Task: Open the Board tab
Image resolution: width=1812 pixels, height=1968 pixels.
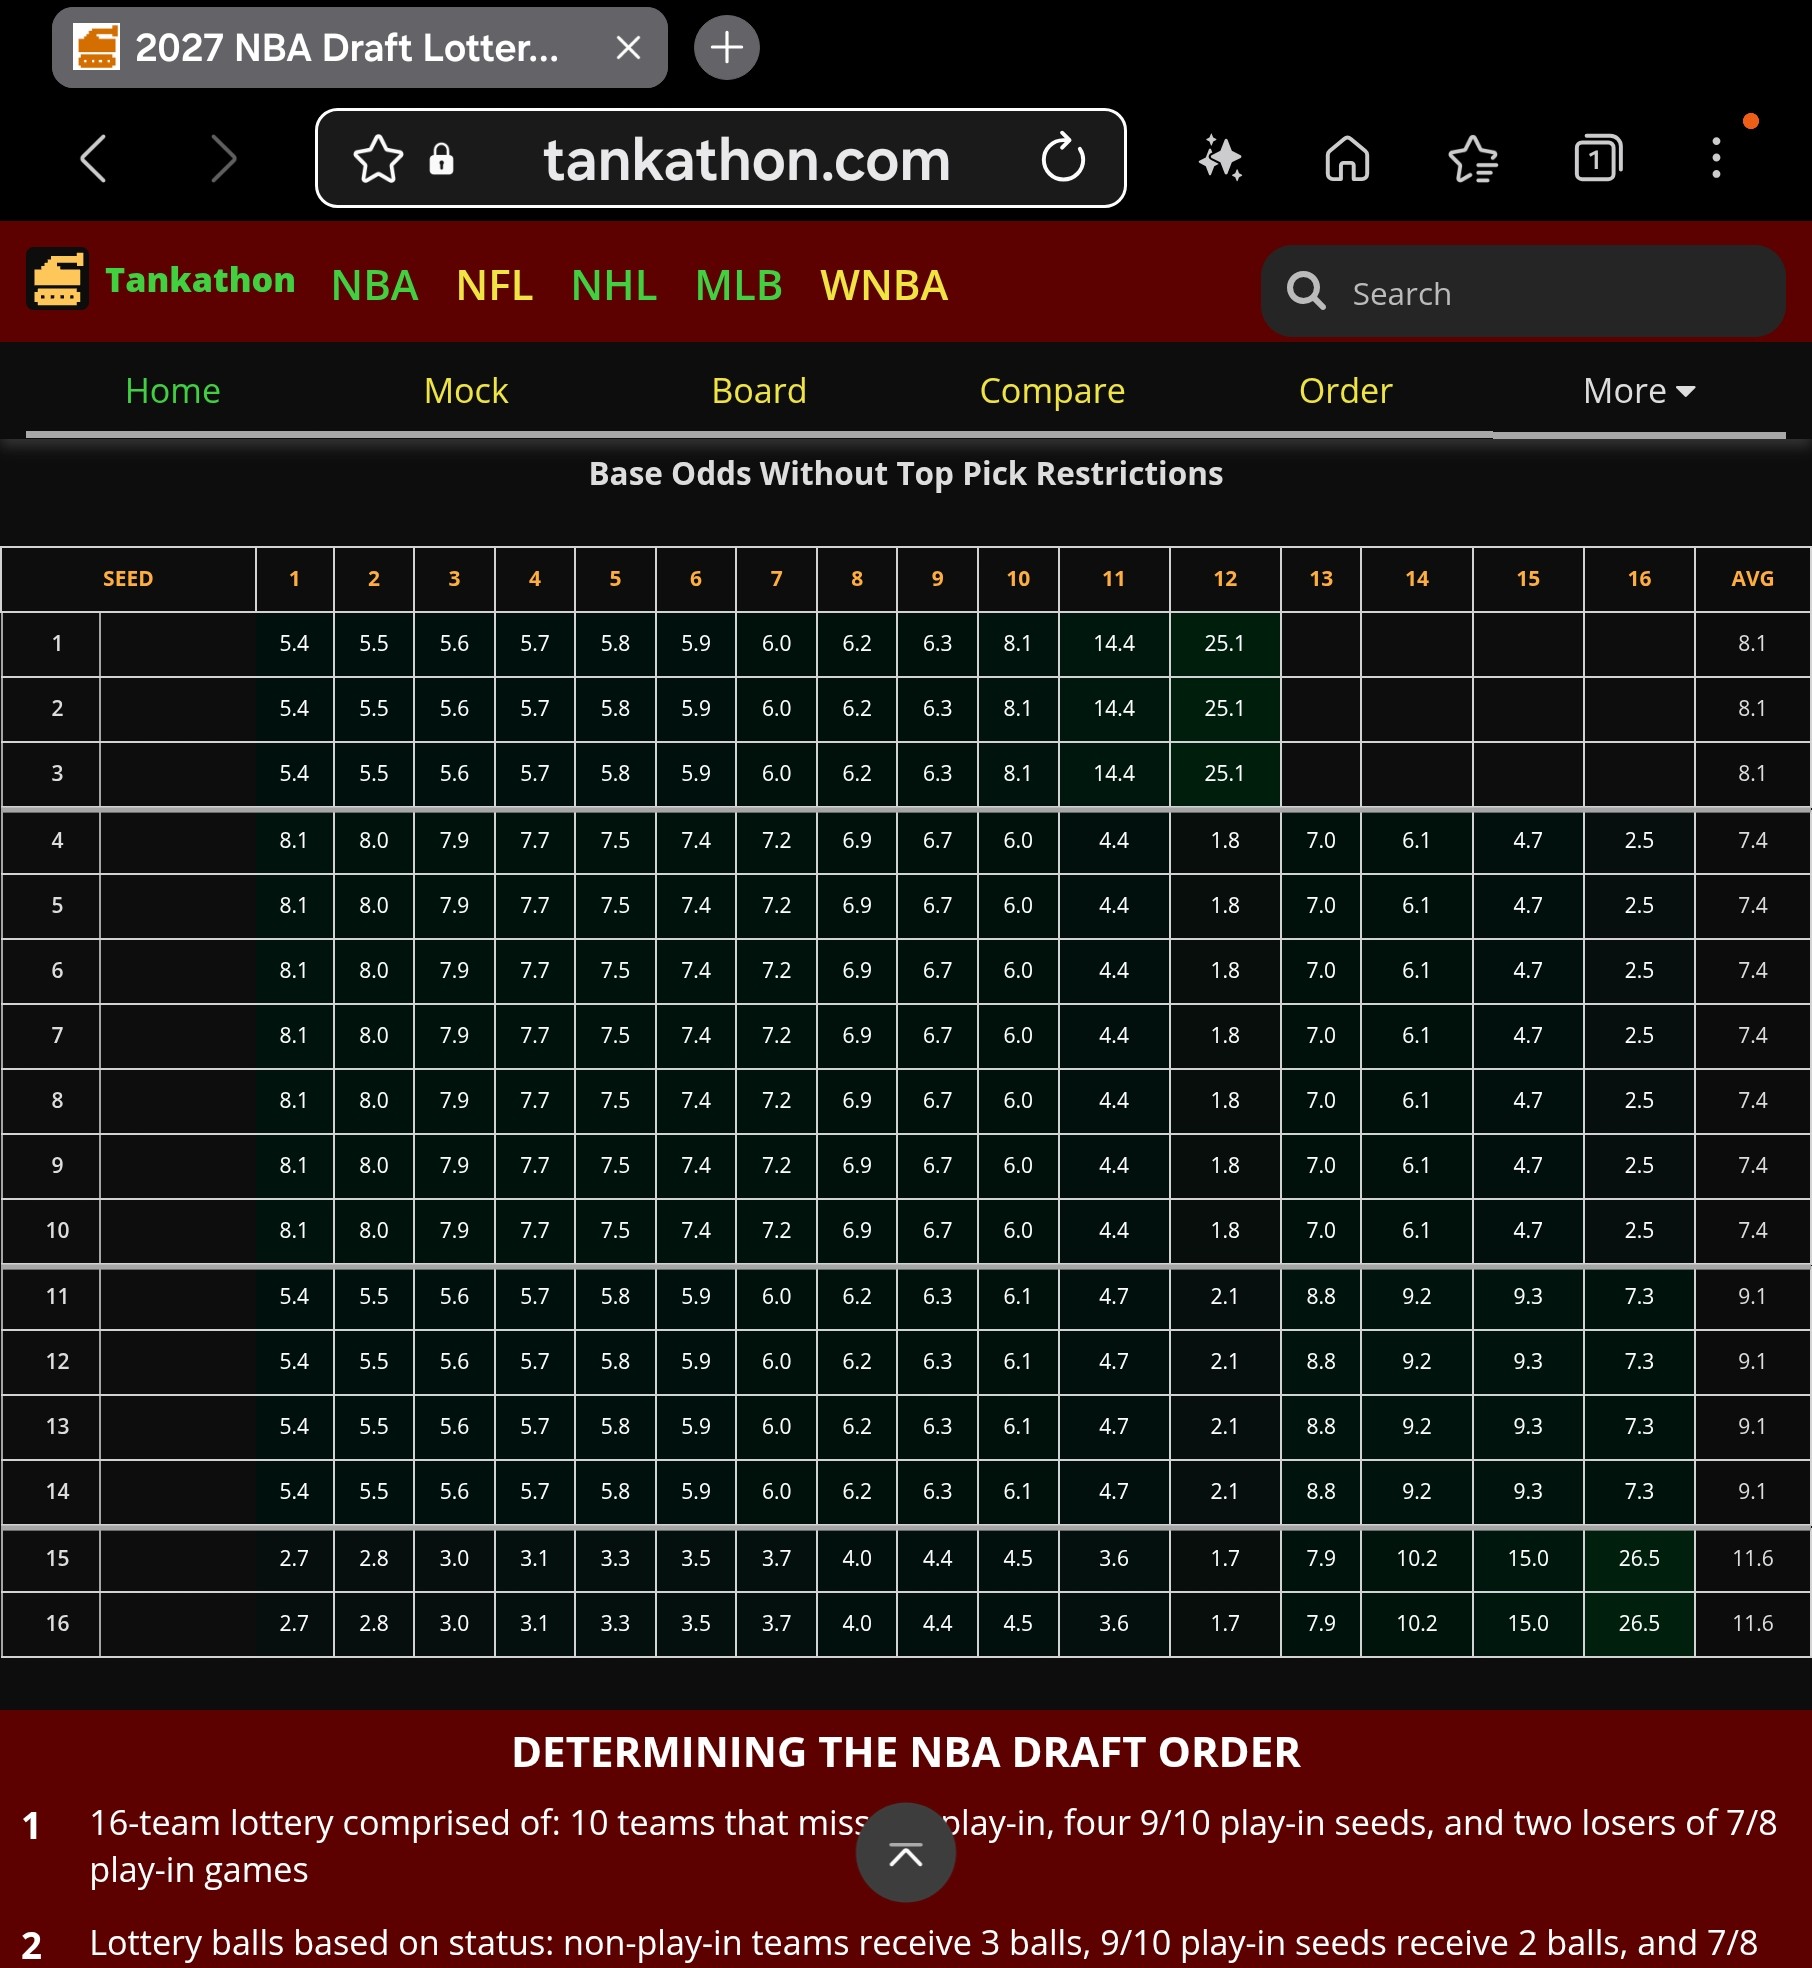Action: tap(759, 391)
